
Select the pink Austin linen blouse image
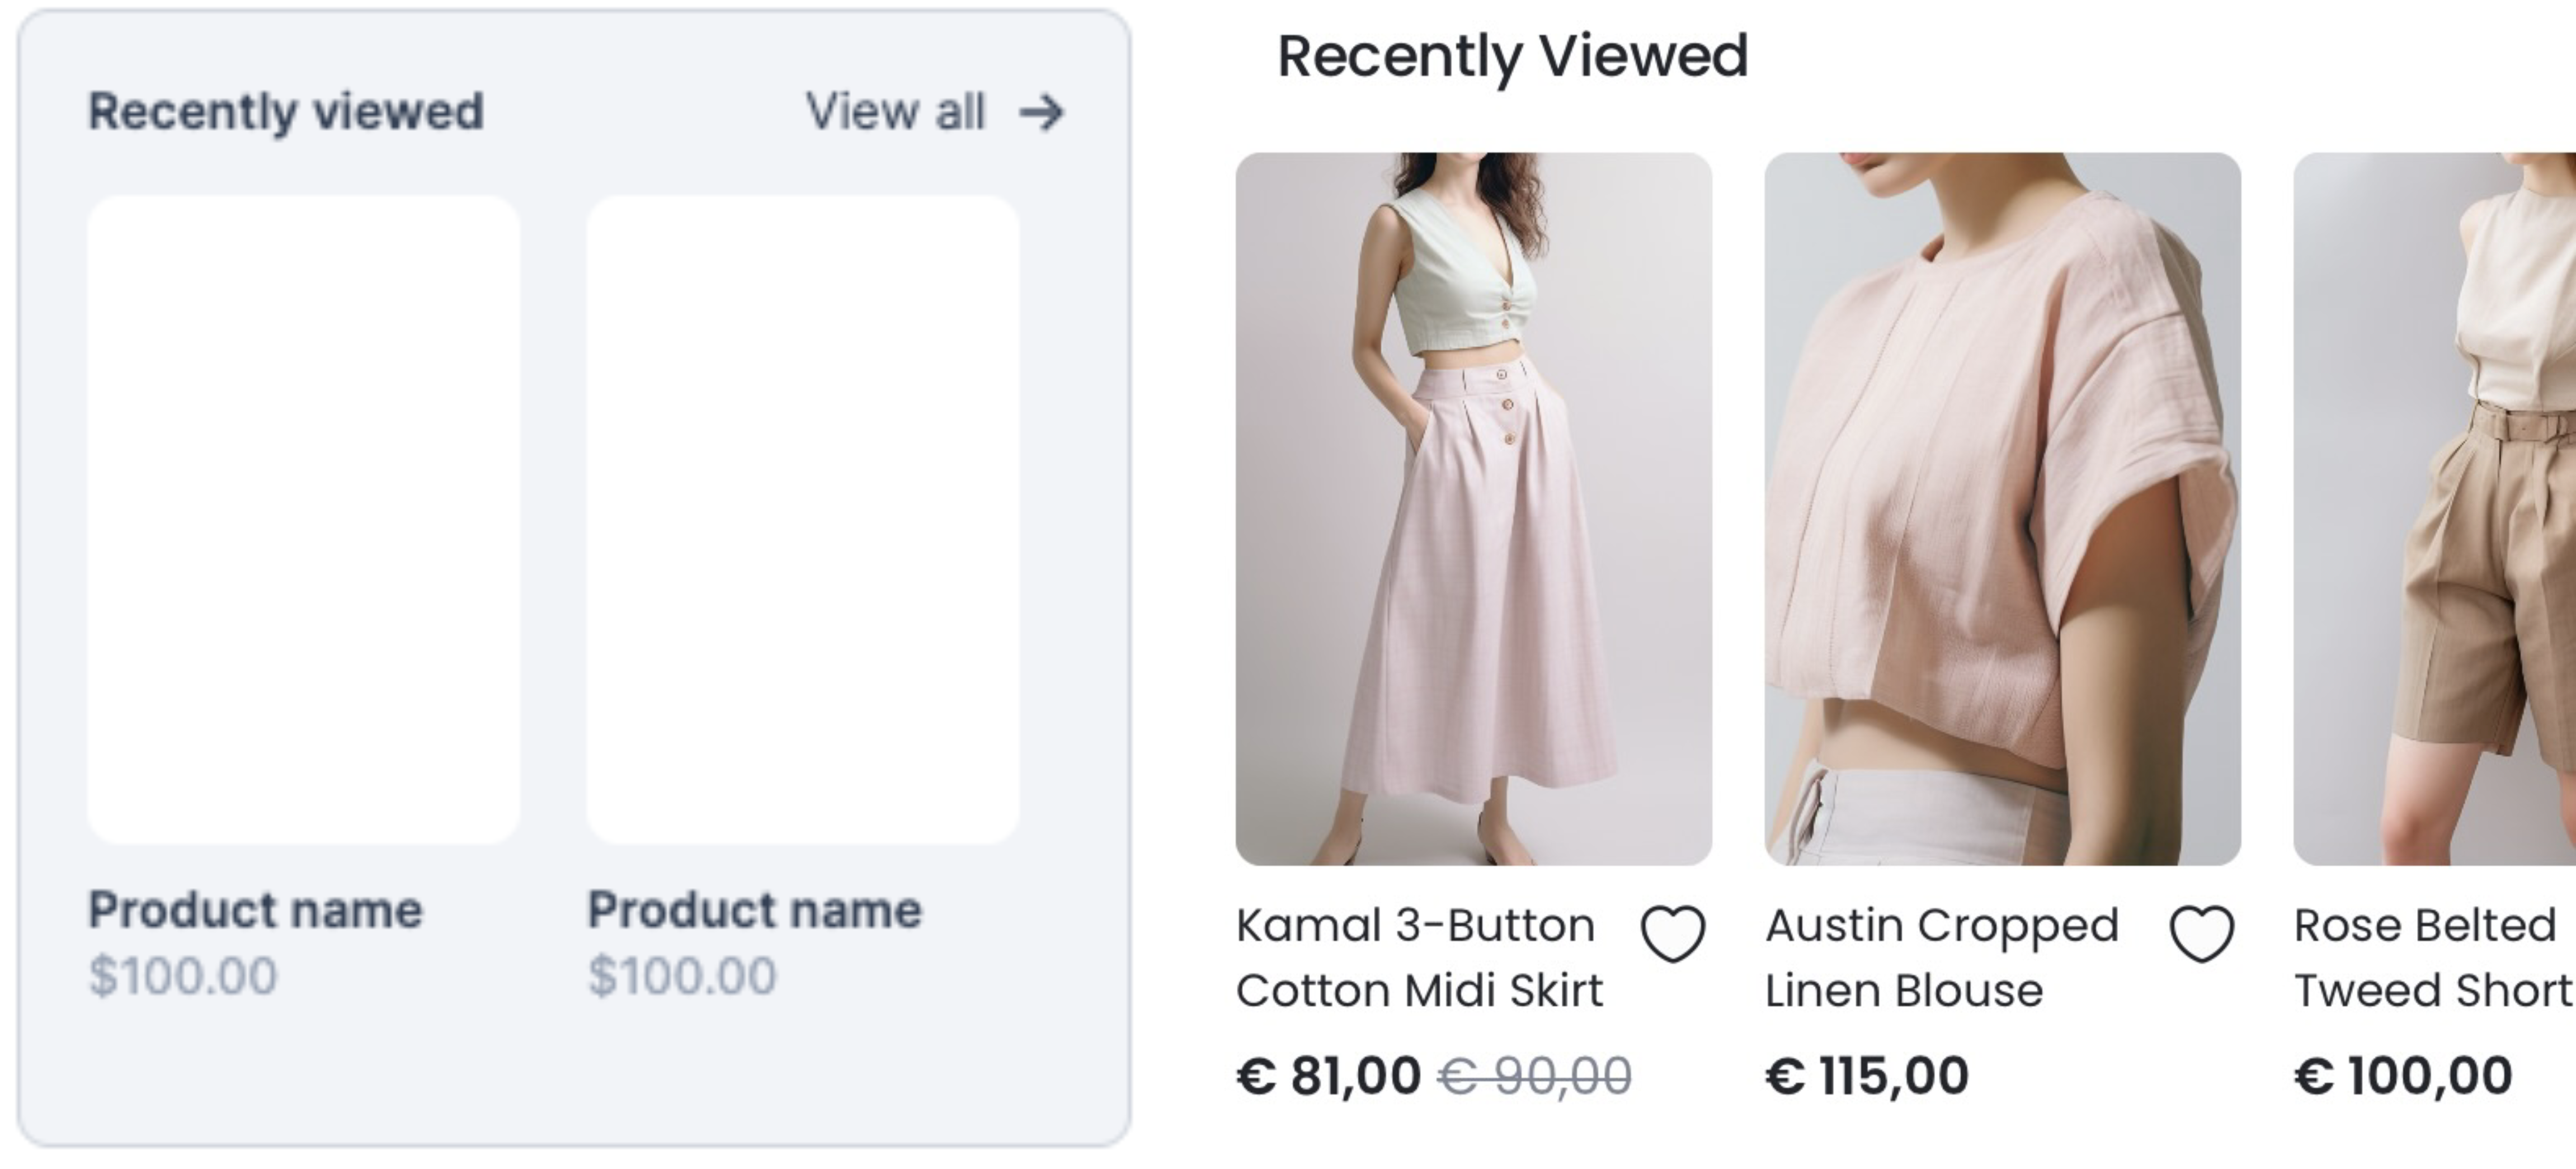tap(2002, 508)
